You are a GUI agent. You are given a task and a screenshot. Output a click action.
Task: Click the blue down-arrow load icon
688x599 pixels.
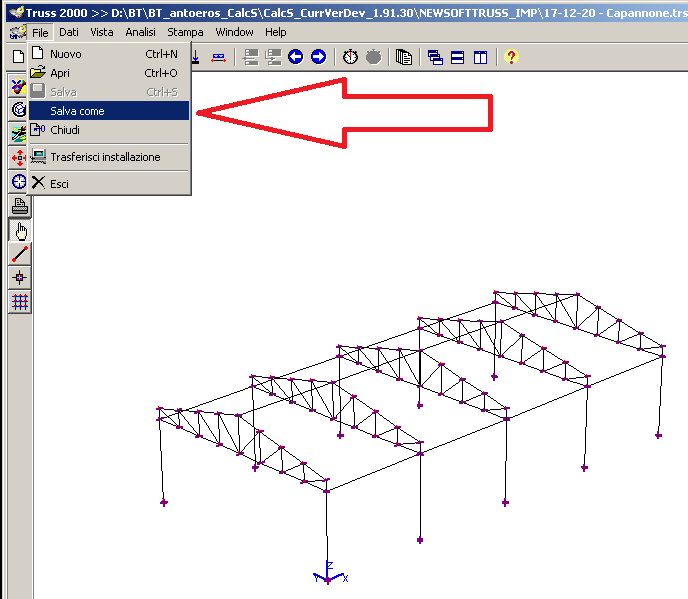[196, 57]
